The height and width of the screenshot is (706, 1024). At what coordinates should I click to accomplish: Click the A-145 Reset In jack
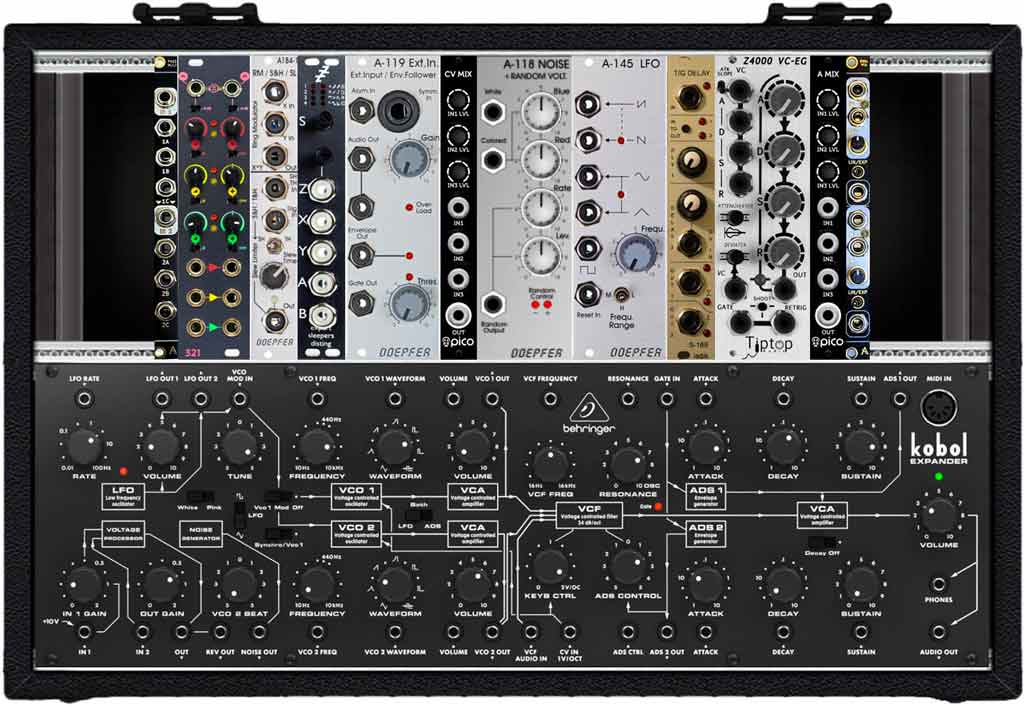589,294
